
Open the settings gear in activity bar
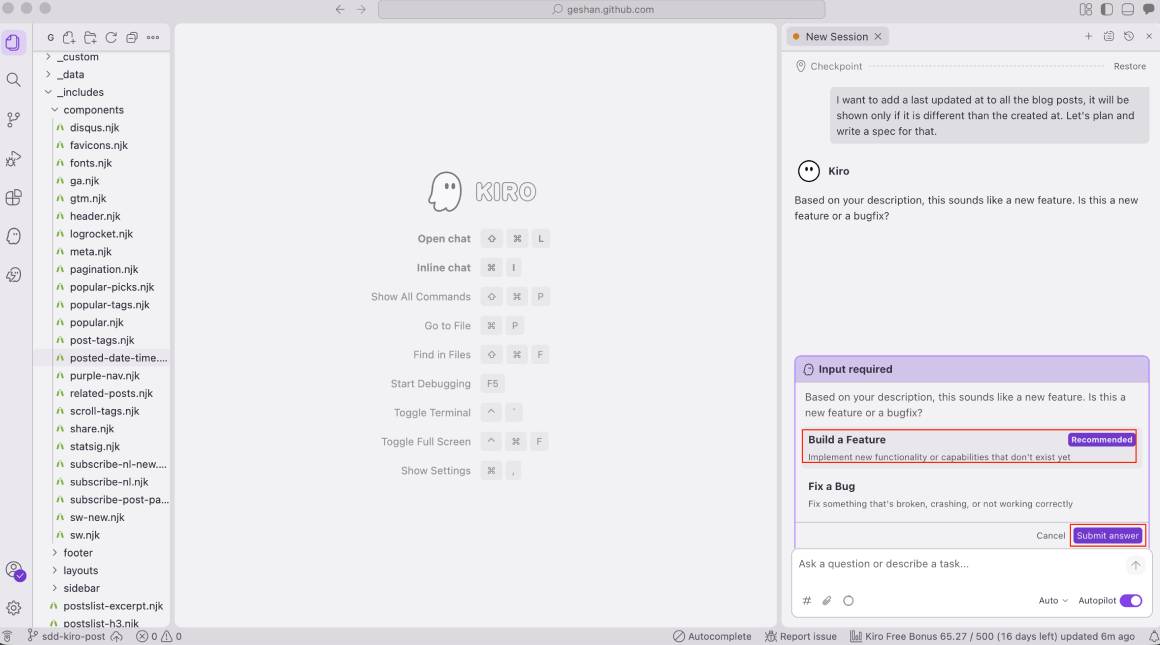pos(13,607)
